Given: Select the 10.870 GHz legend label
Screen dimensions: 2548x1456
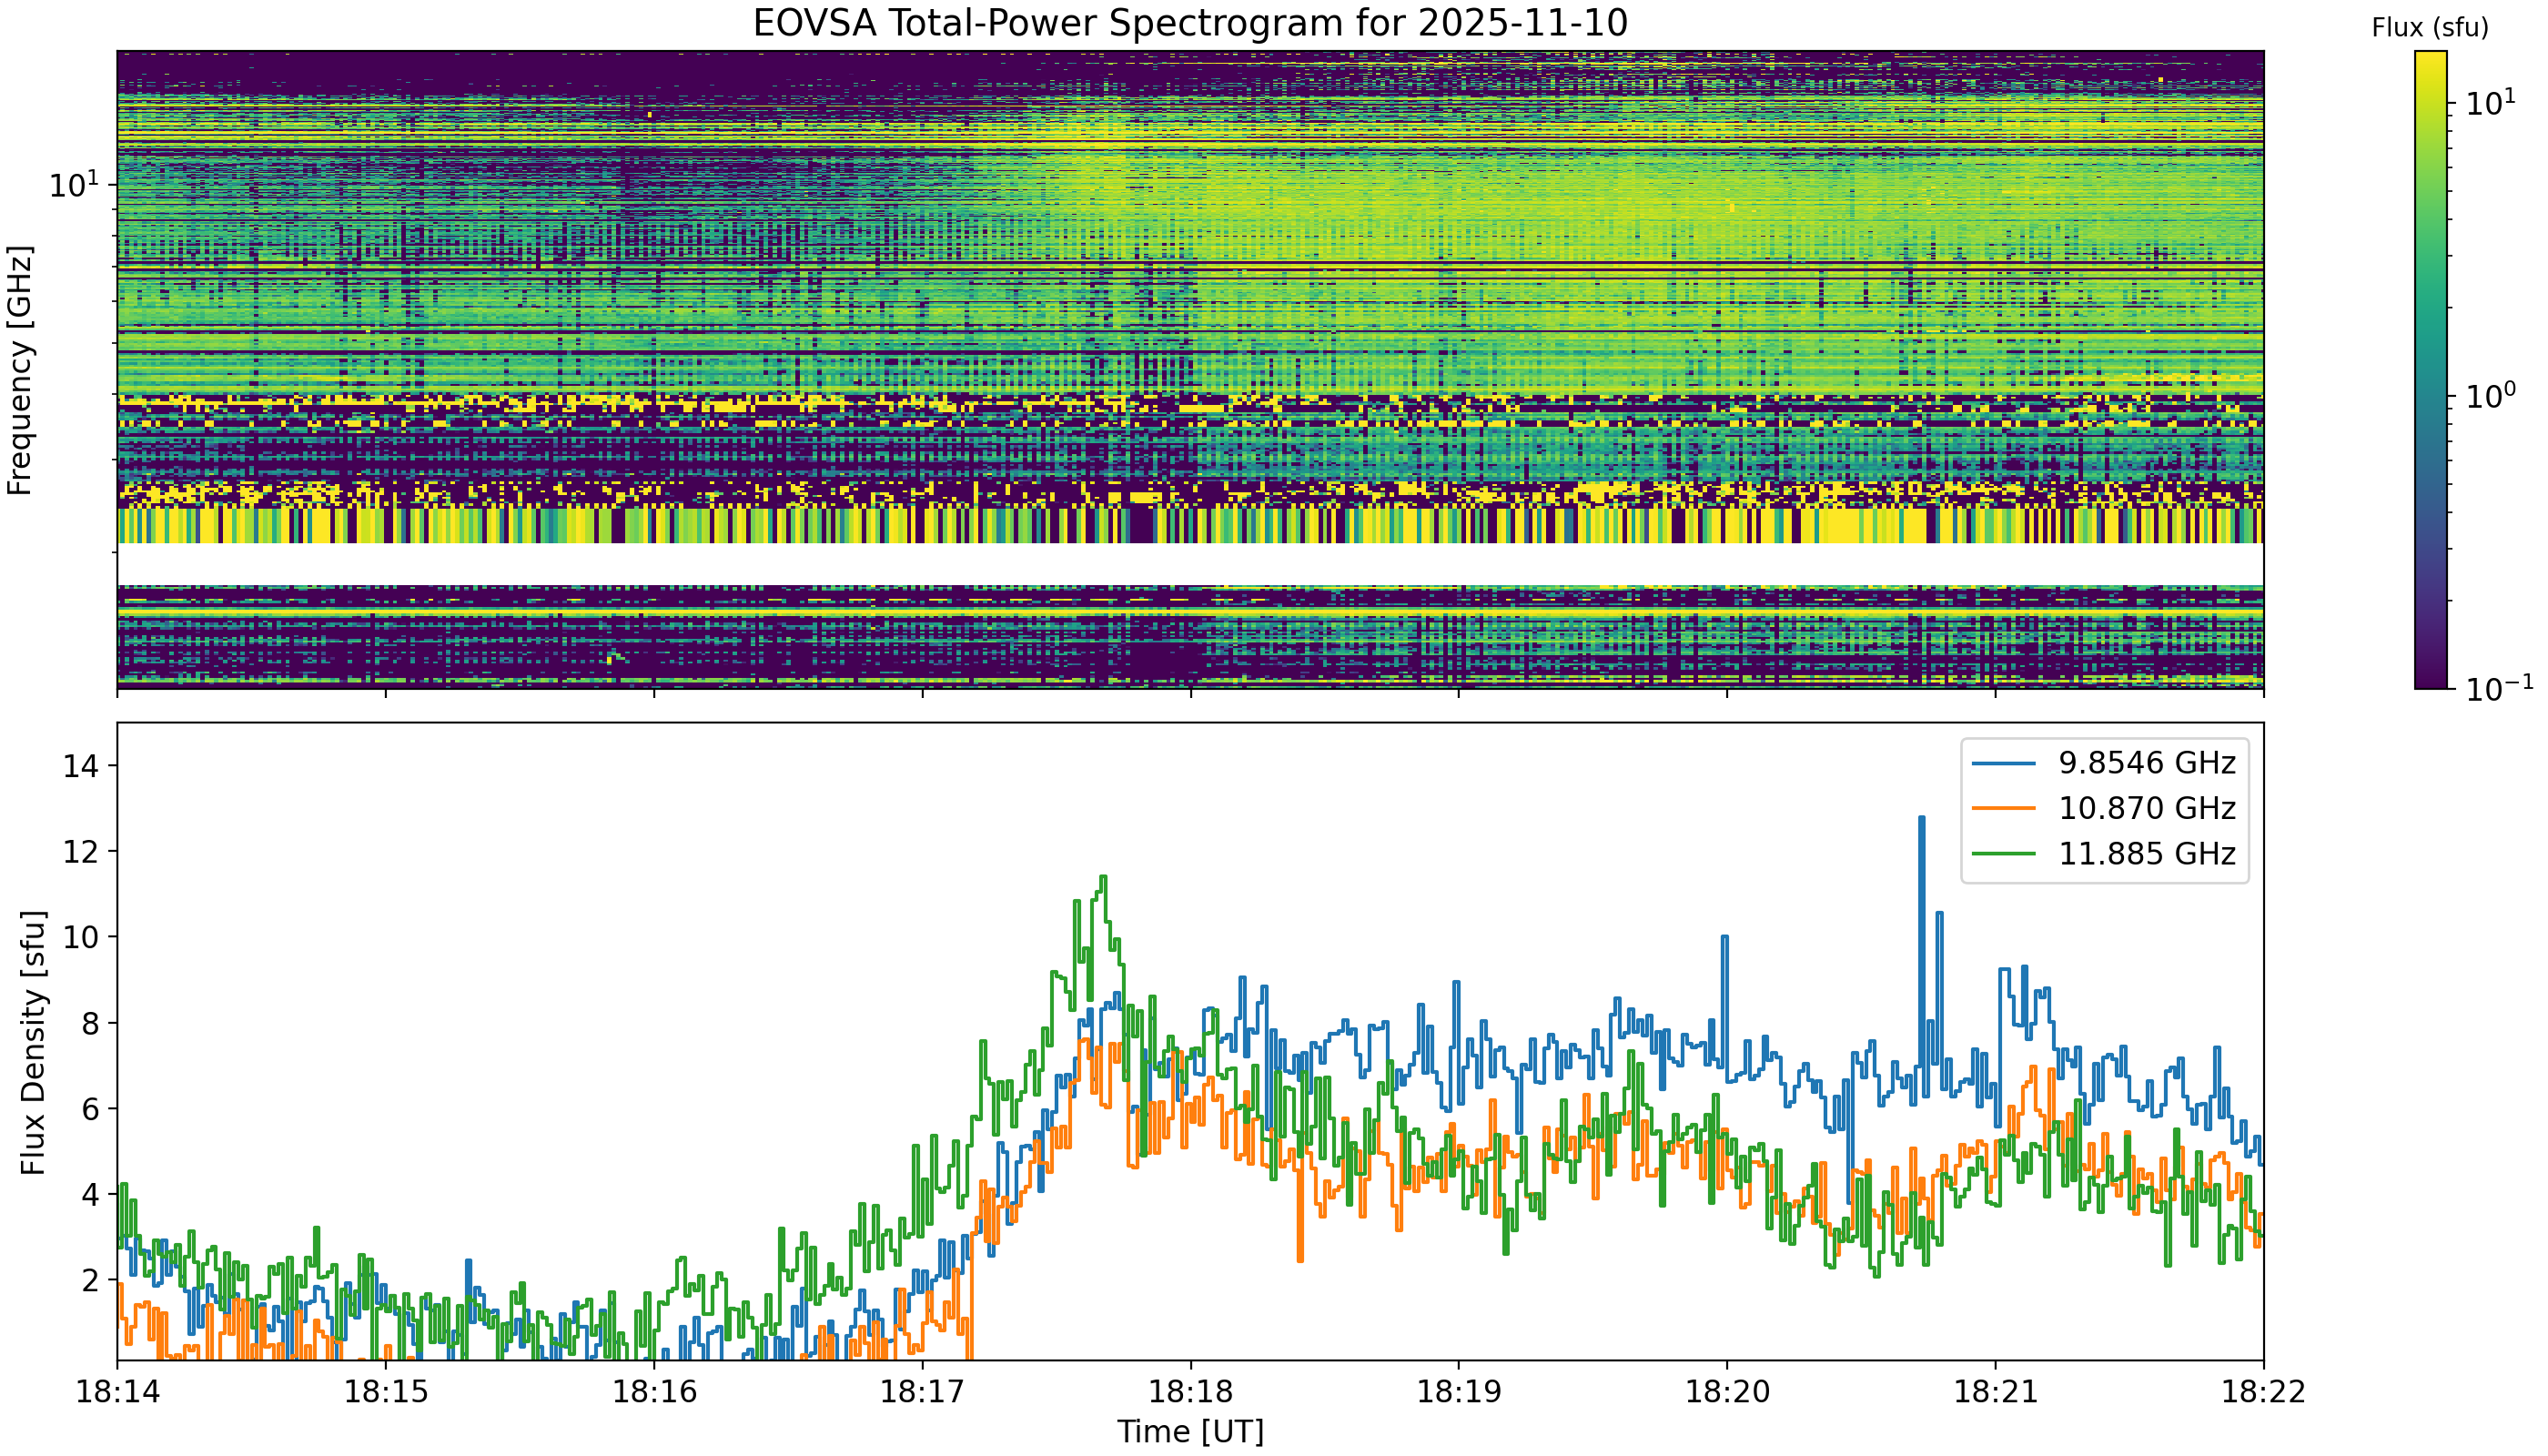Looking at the screenshot, I should click(x=2146, y=808).
